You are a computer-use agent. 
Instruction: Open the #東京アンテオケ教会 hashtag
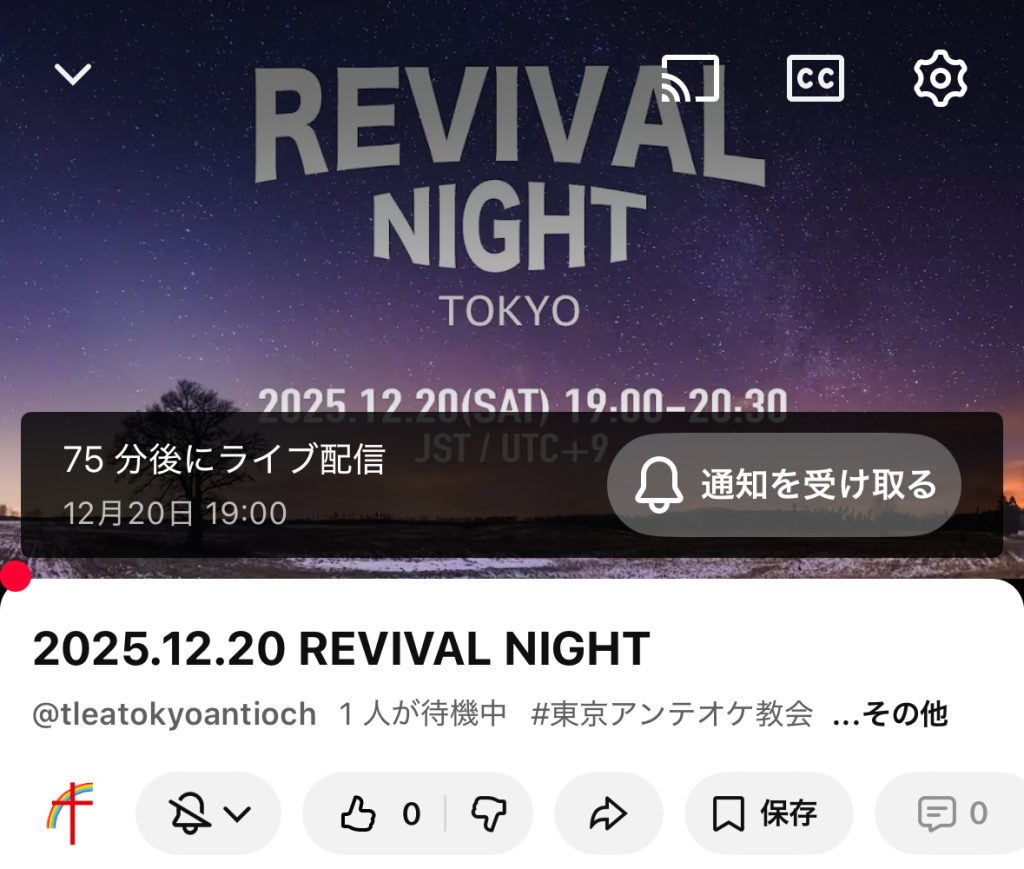point(672,714)
